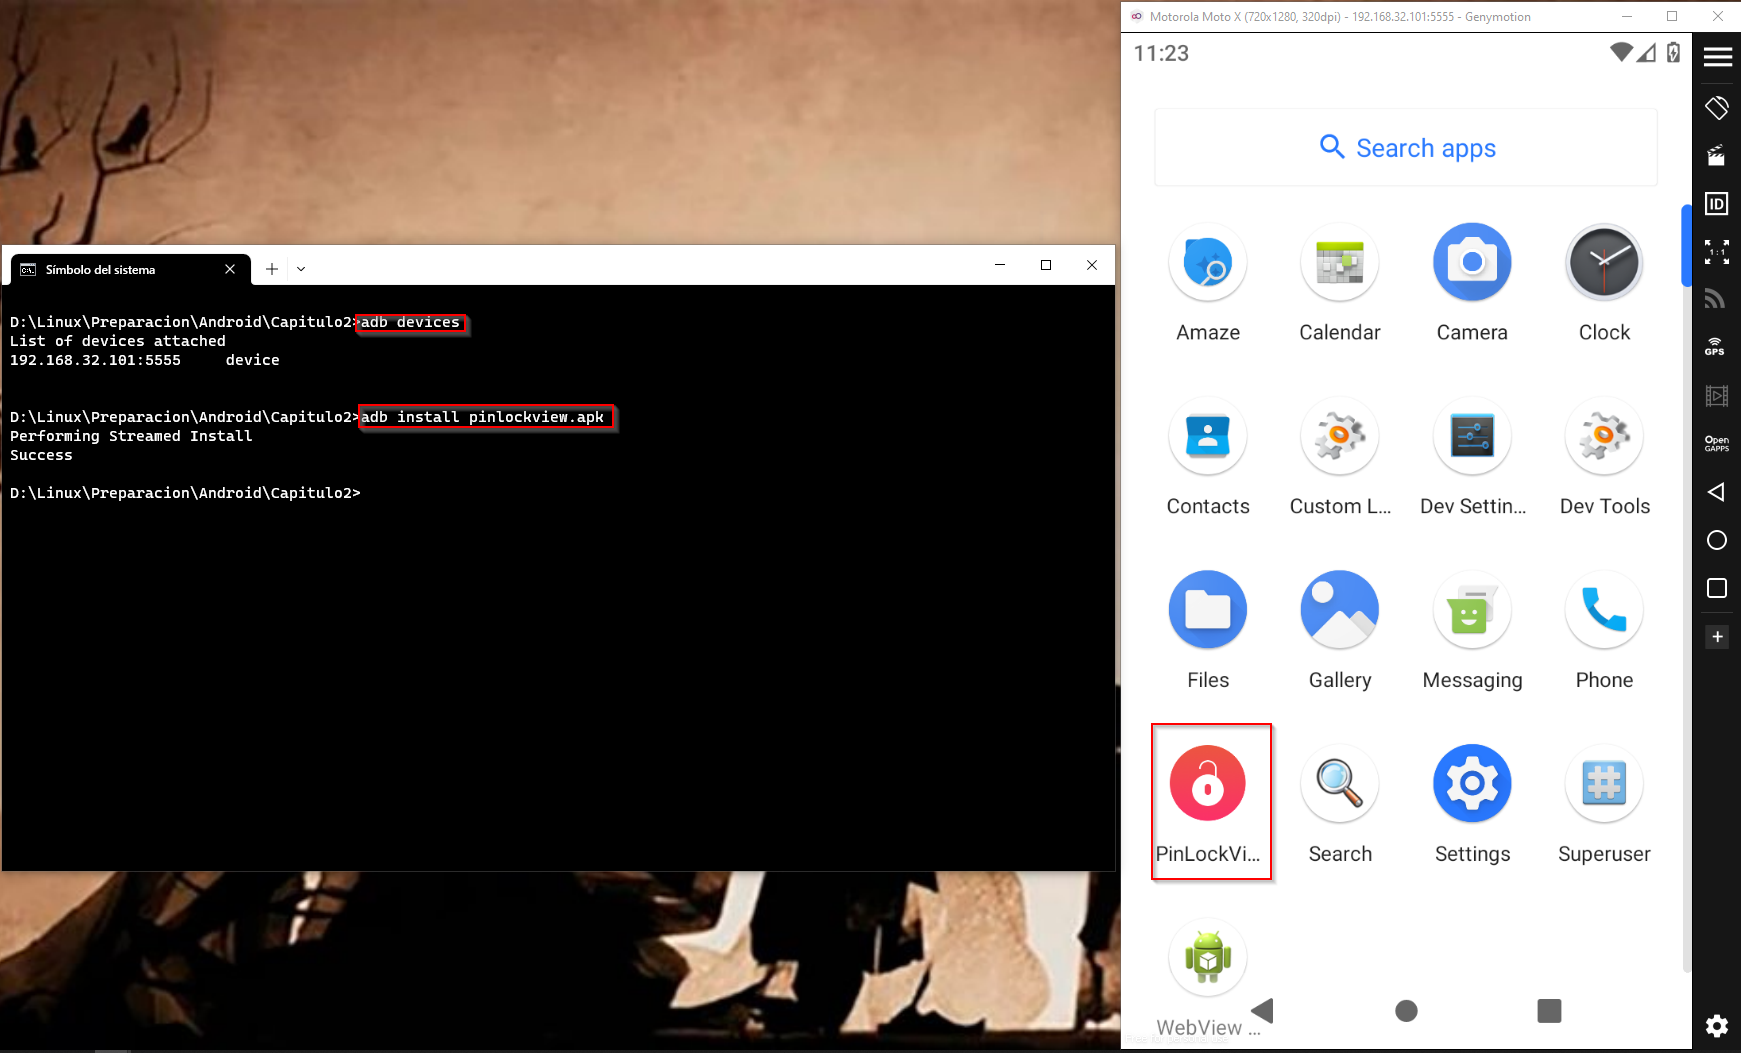This screenshot has height=1053, width=1741.
Task: Click the '192.168.32.101:5555' device line
Action: (145, 360)
